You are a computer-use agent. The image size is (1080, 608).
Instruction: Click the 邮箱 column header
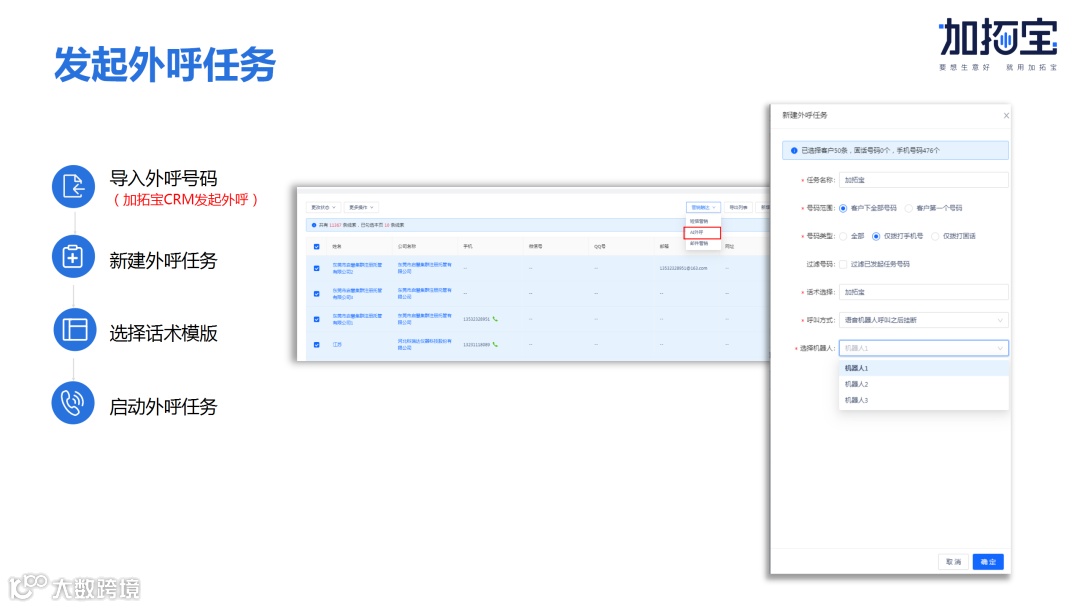[x=664, y=247]
